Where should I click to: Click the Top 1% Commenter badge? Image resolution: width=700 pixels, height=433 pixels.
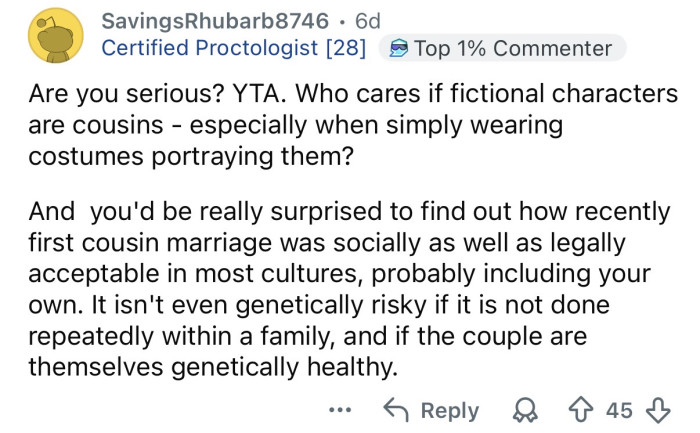[513, 48]
